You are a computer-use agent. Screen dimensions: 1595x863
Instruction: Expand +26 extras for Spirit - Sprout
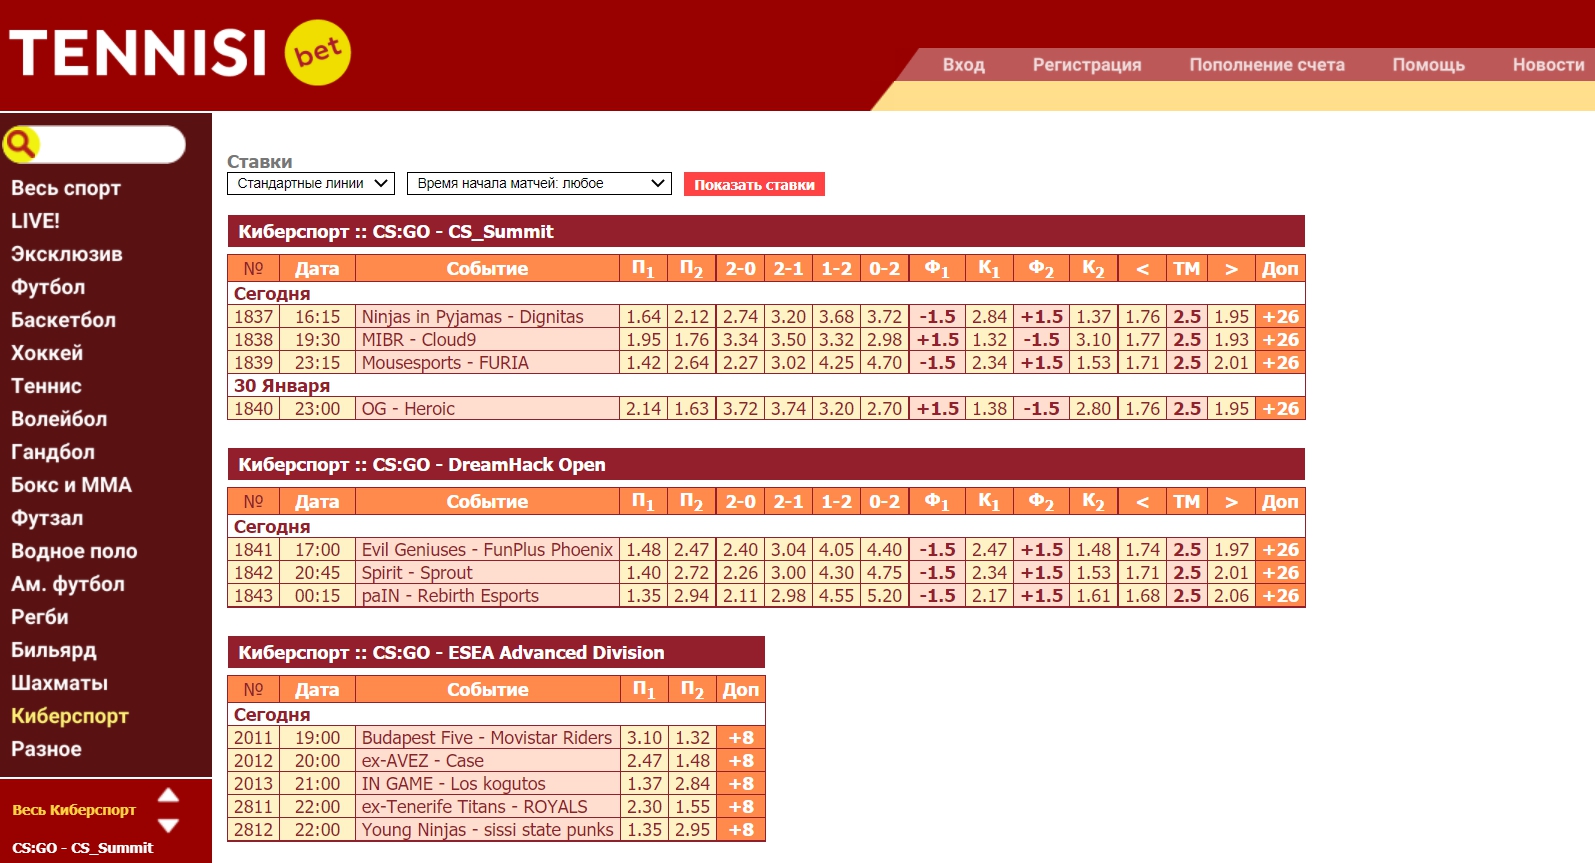tap(1280, 573)
